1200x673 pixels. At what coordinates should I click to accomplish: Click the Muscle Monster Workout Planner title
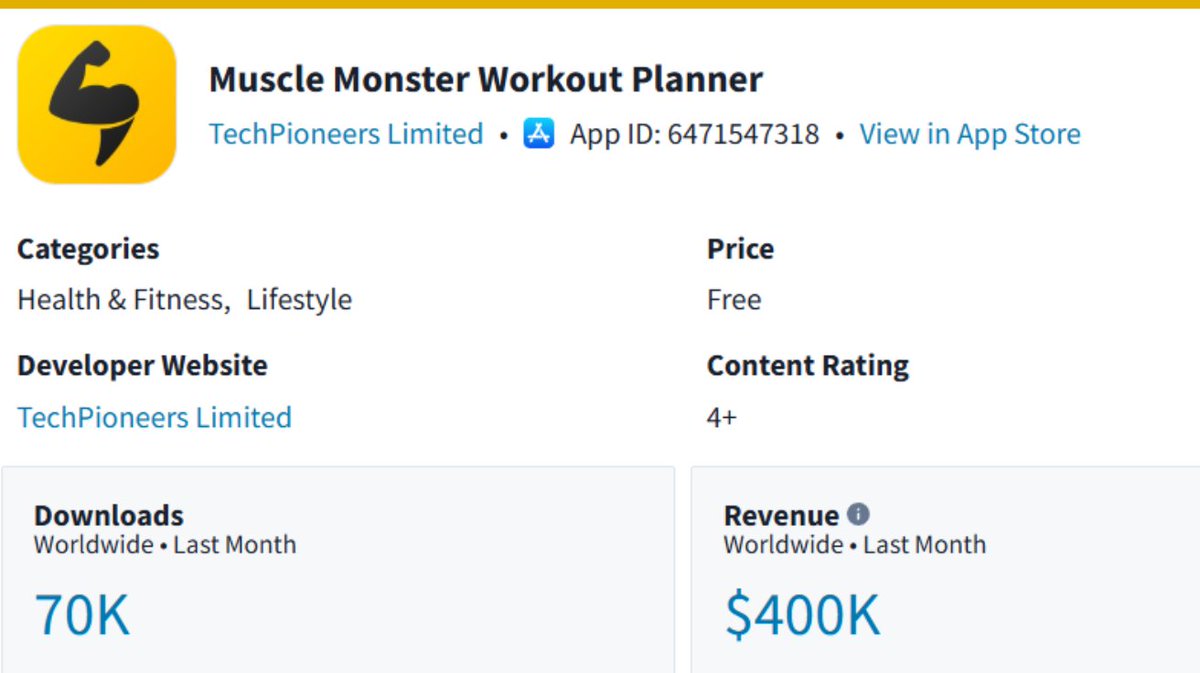point(486,79)
